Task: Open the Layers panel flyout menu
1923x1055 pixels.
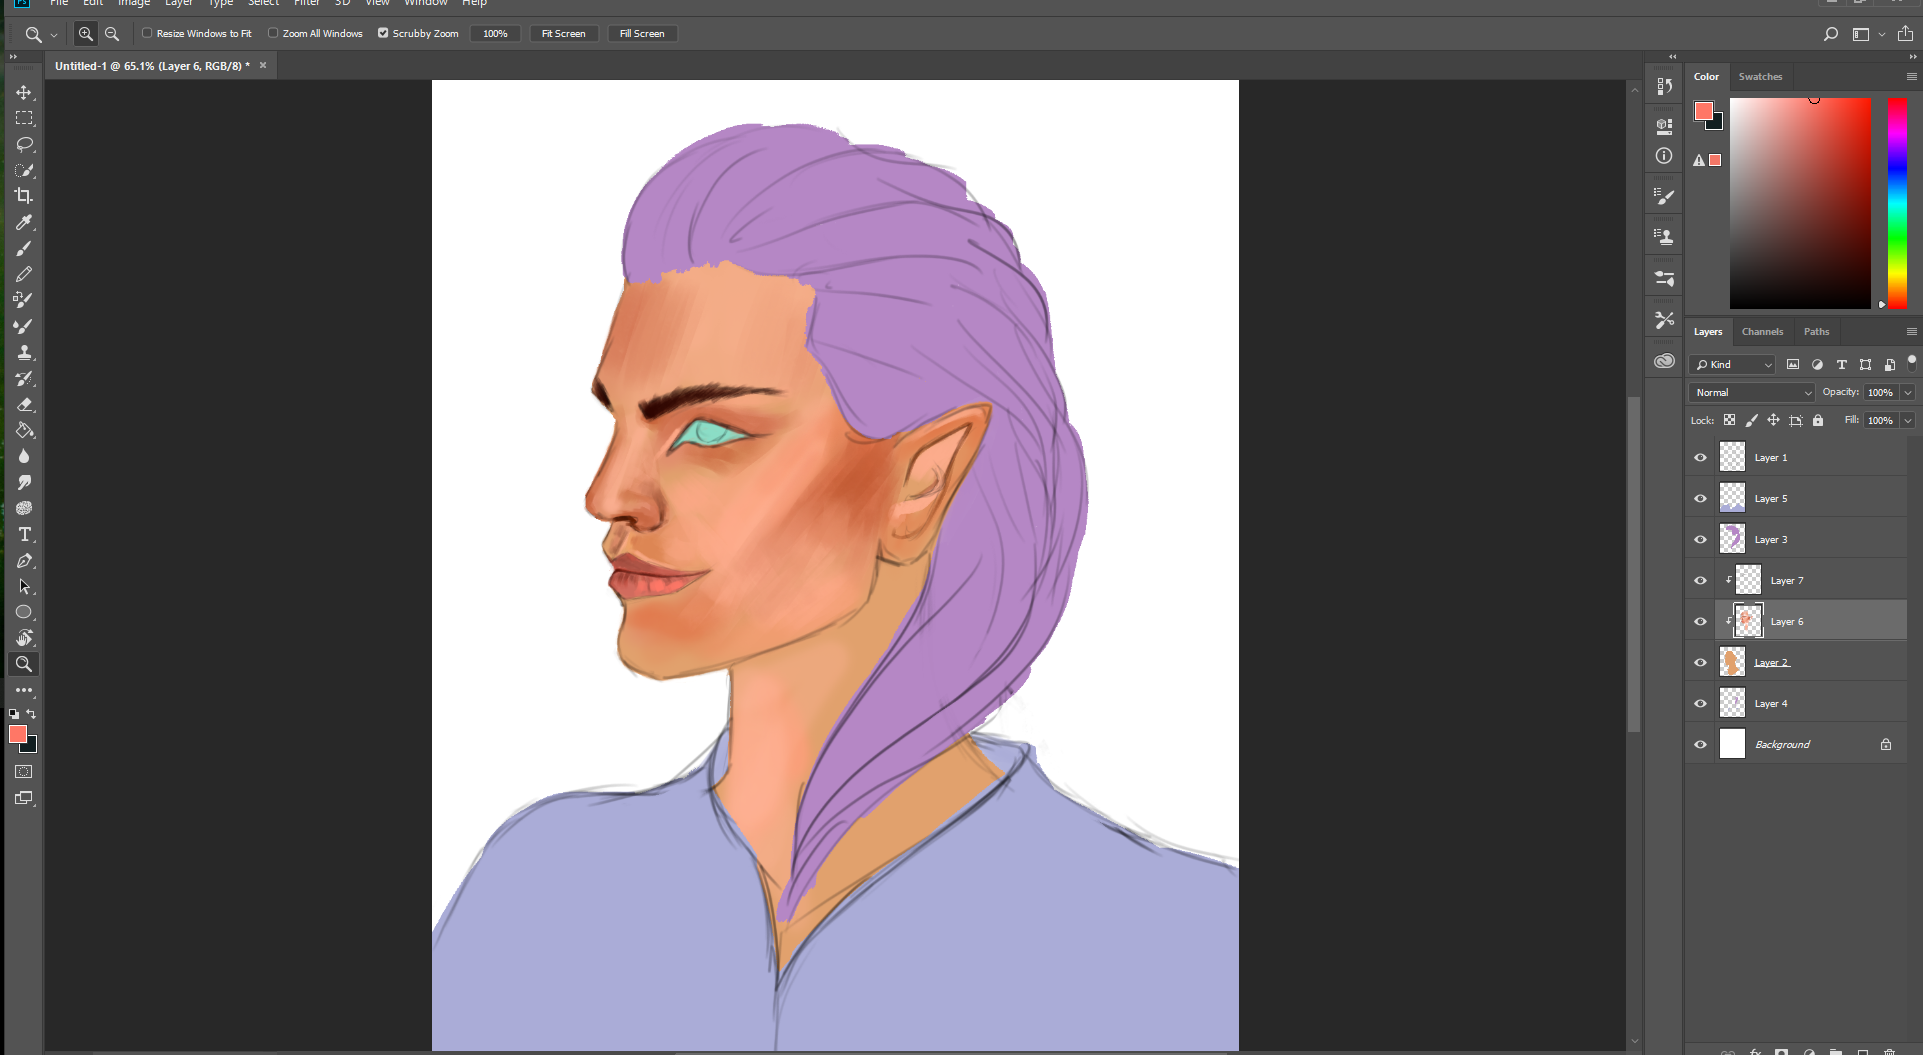Action: coord(1911,331)
